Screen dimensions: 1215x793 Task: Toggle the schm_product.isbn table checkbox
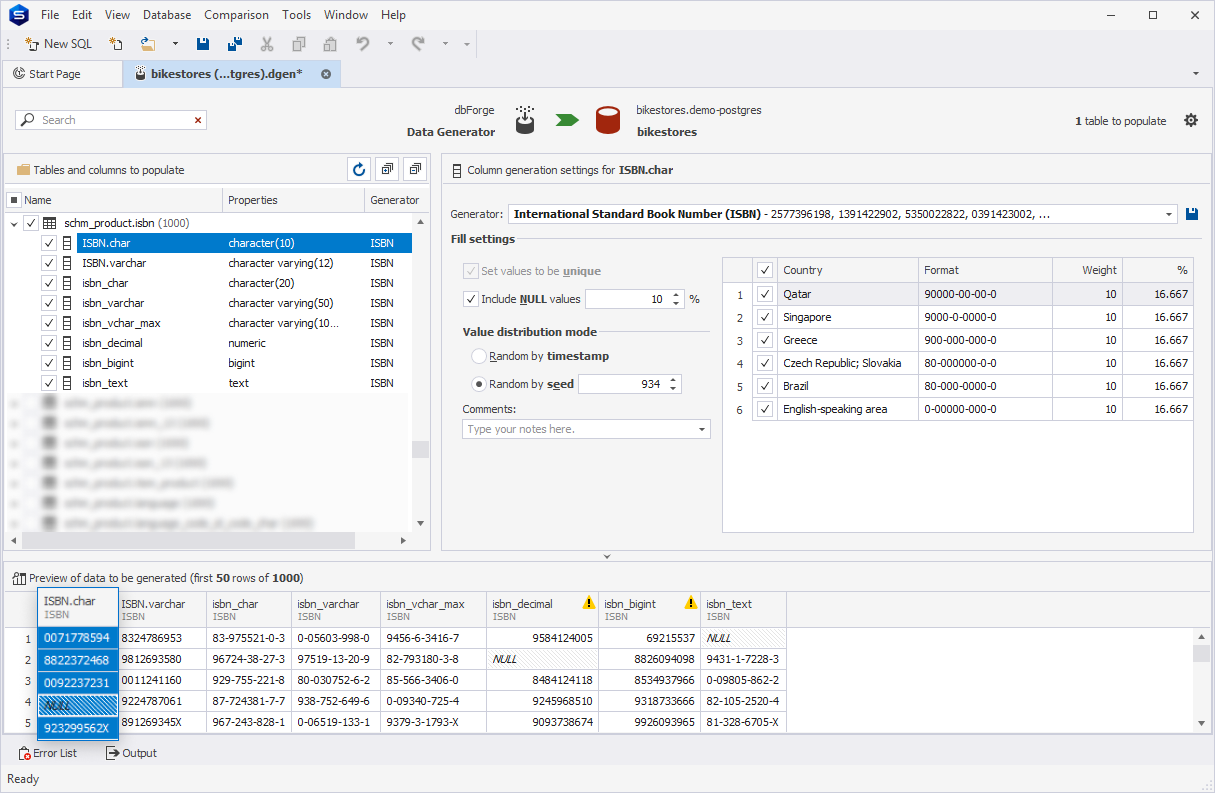click(x=31, y=223)
